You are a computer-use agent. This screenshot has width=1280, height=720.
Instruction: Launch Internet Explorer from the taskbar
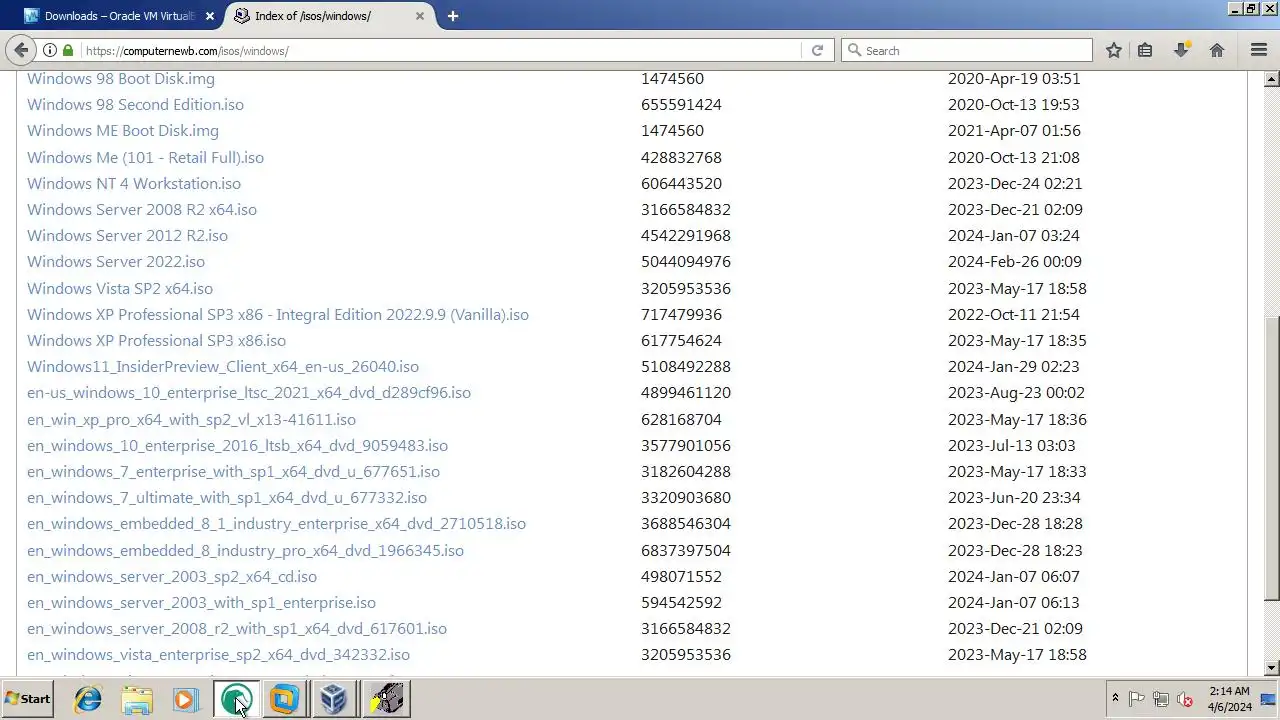88,699
